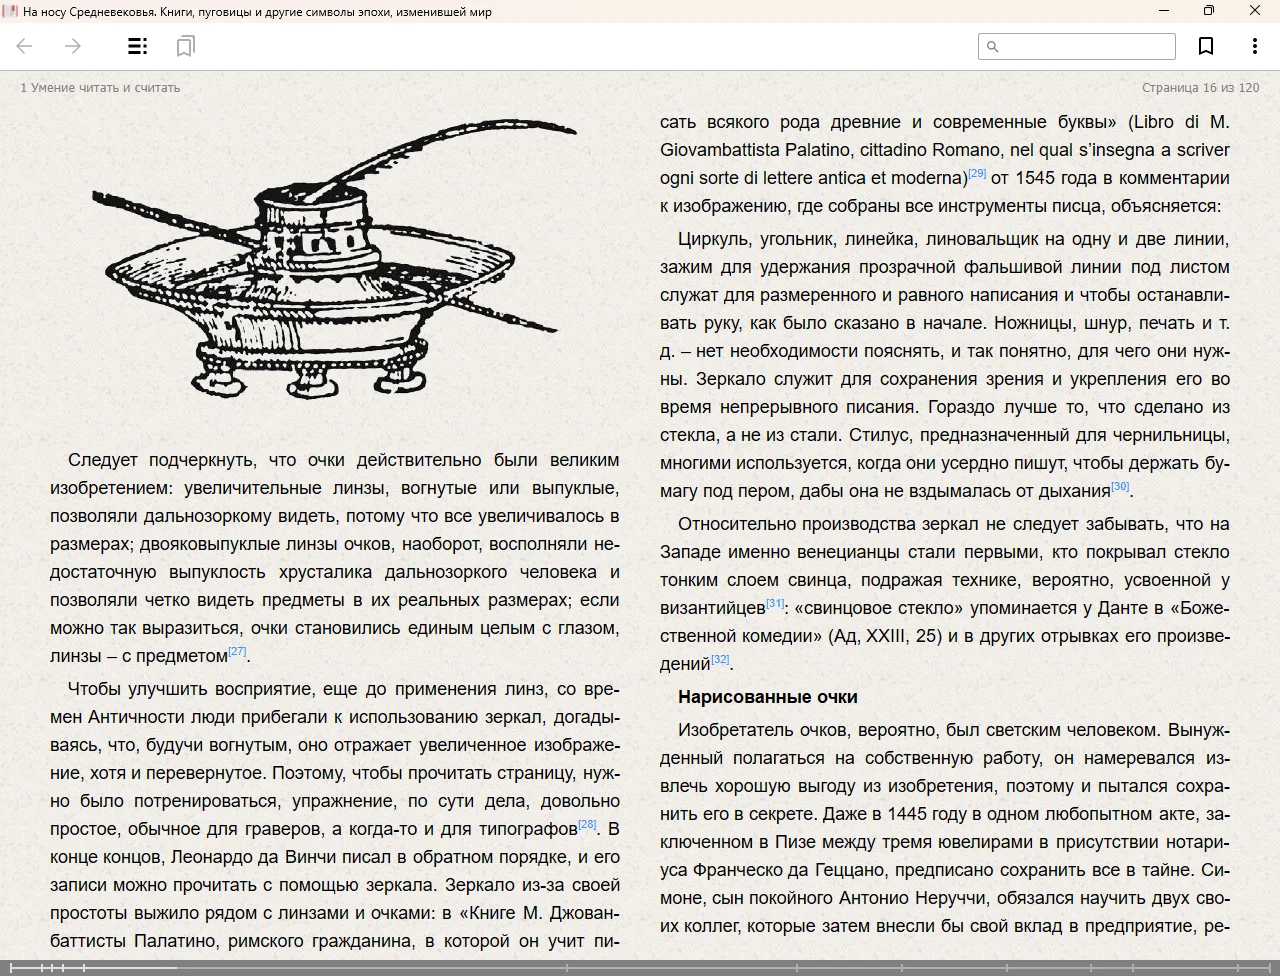Follow footnote 29 link

977,174
